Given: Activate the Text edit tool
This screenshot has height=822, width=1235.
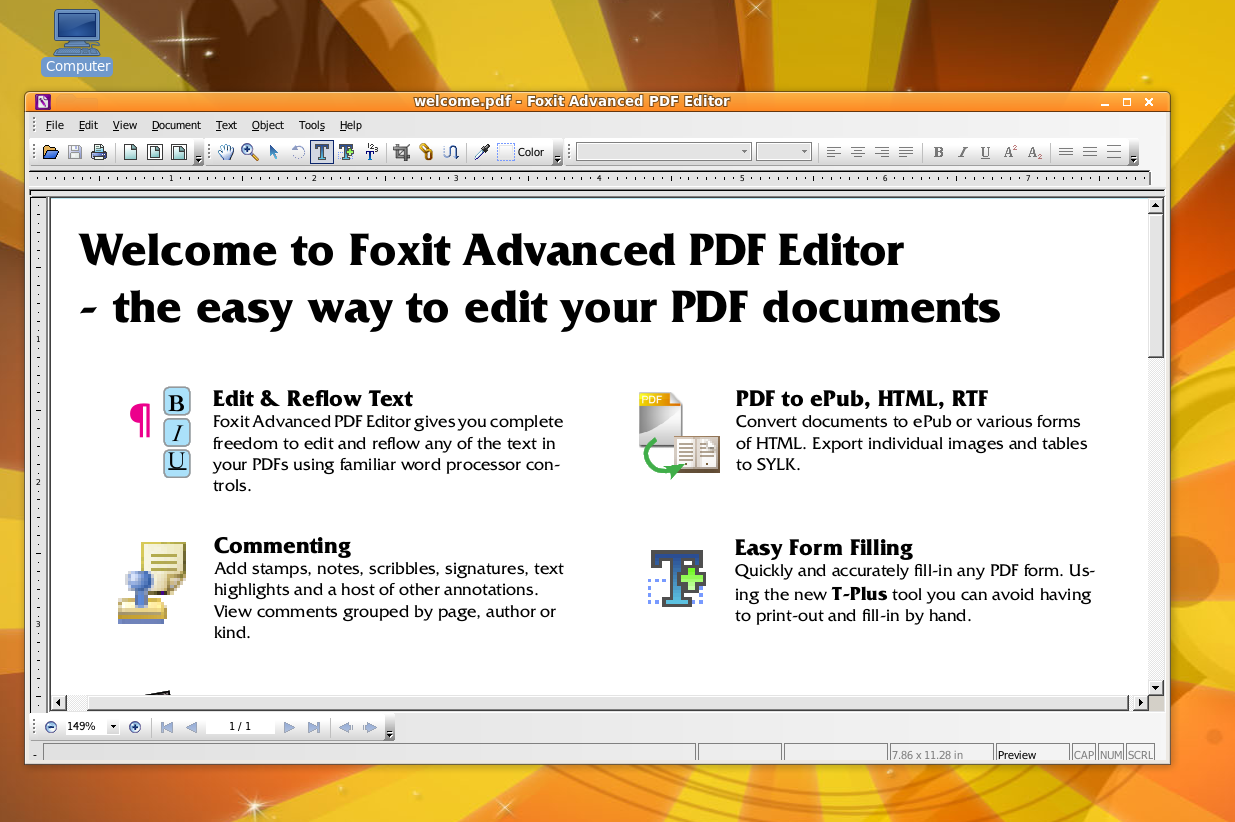Looking at the screenshot, I should point(322,152).
